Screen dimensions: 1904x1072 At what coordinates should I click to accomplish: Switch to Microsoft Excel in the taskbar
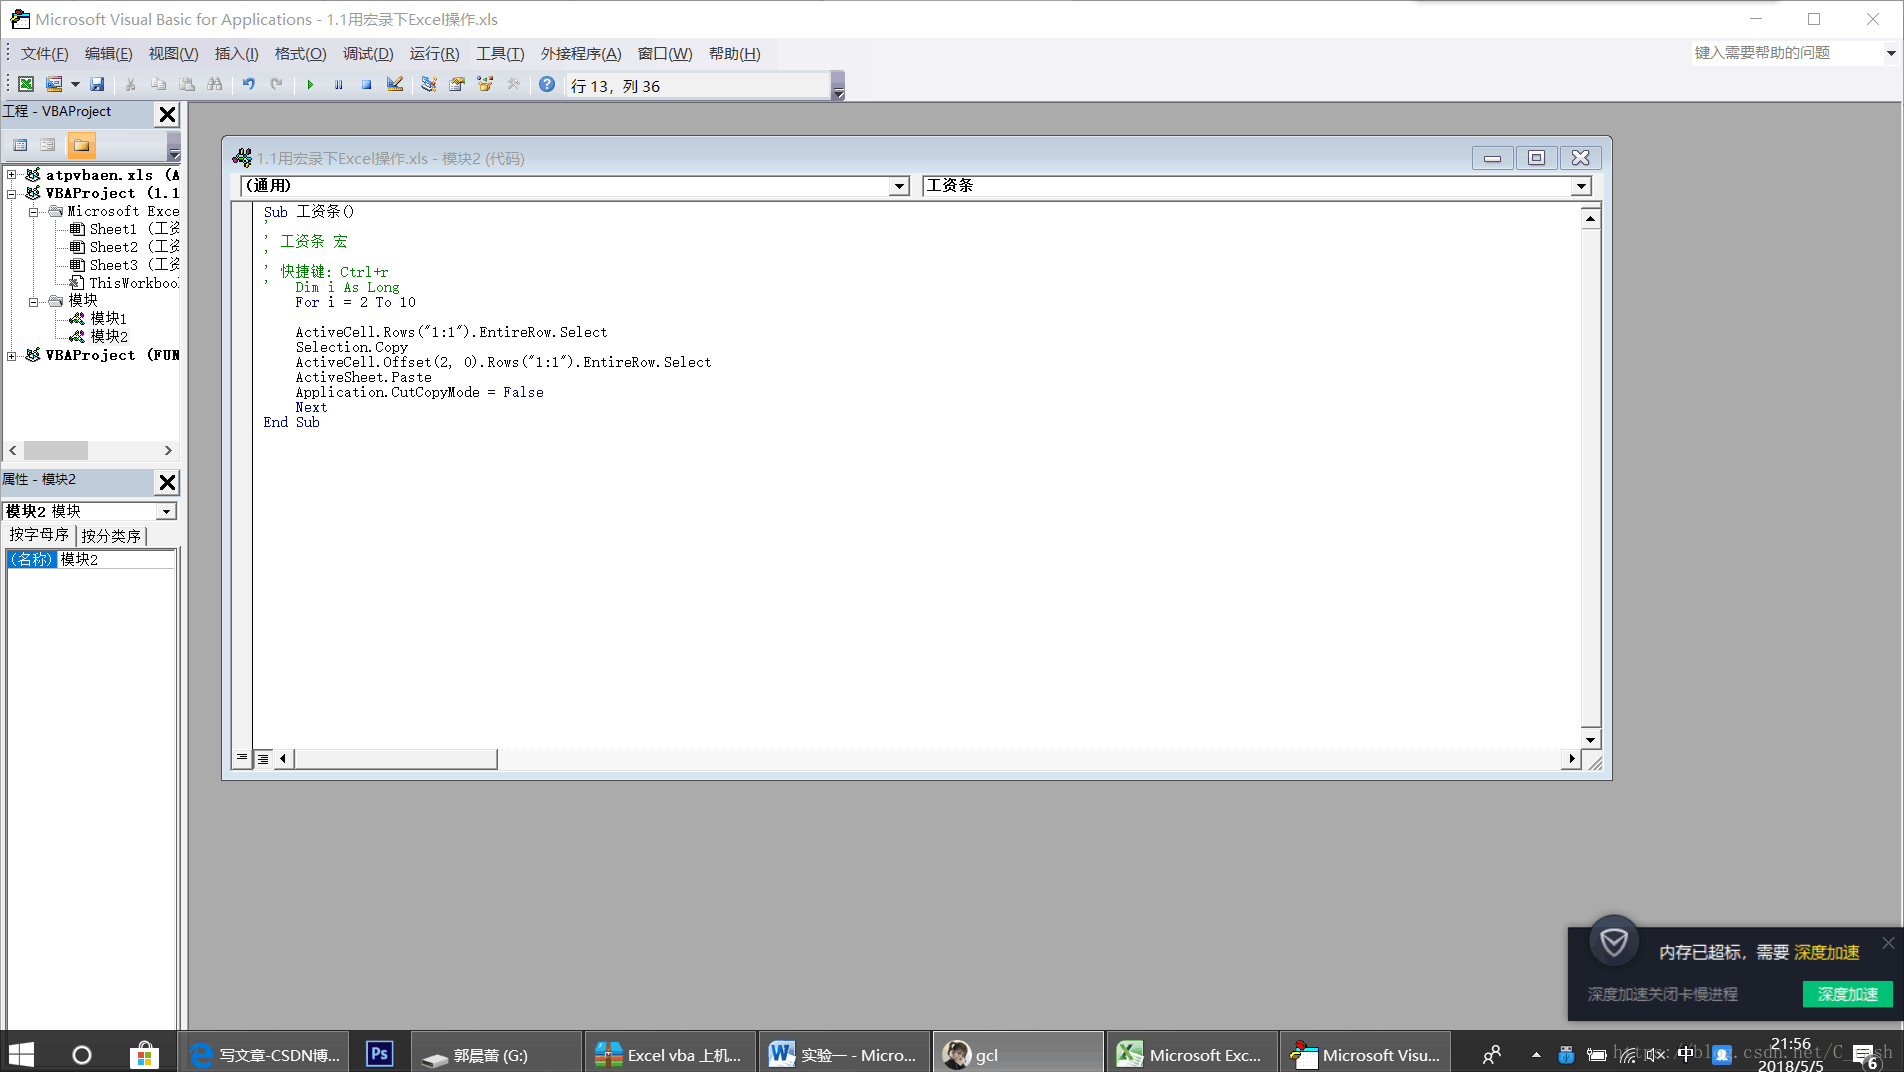(1191, 1054)
